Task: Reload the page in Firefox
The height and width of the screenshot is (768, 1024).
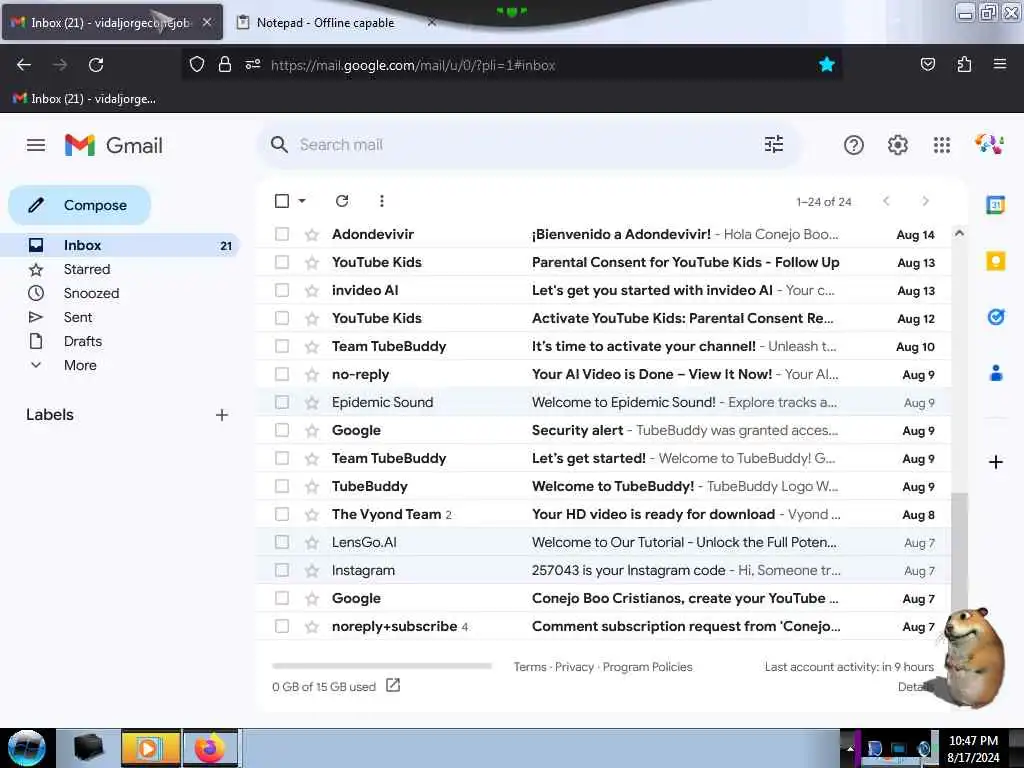Action: coord(96,65)
